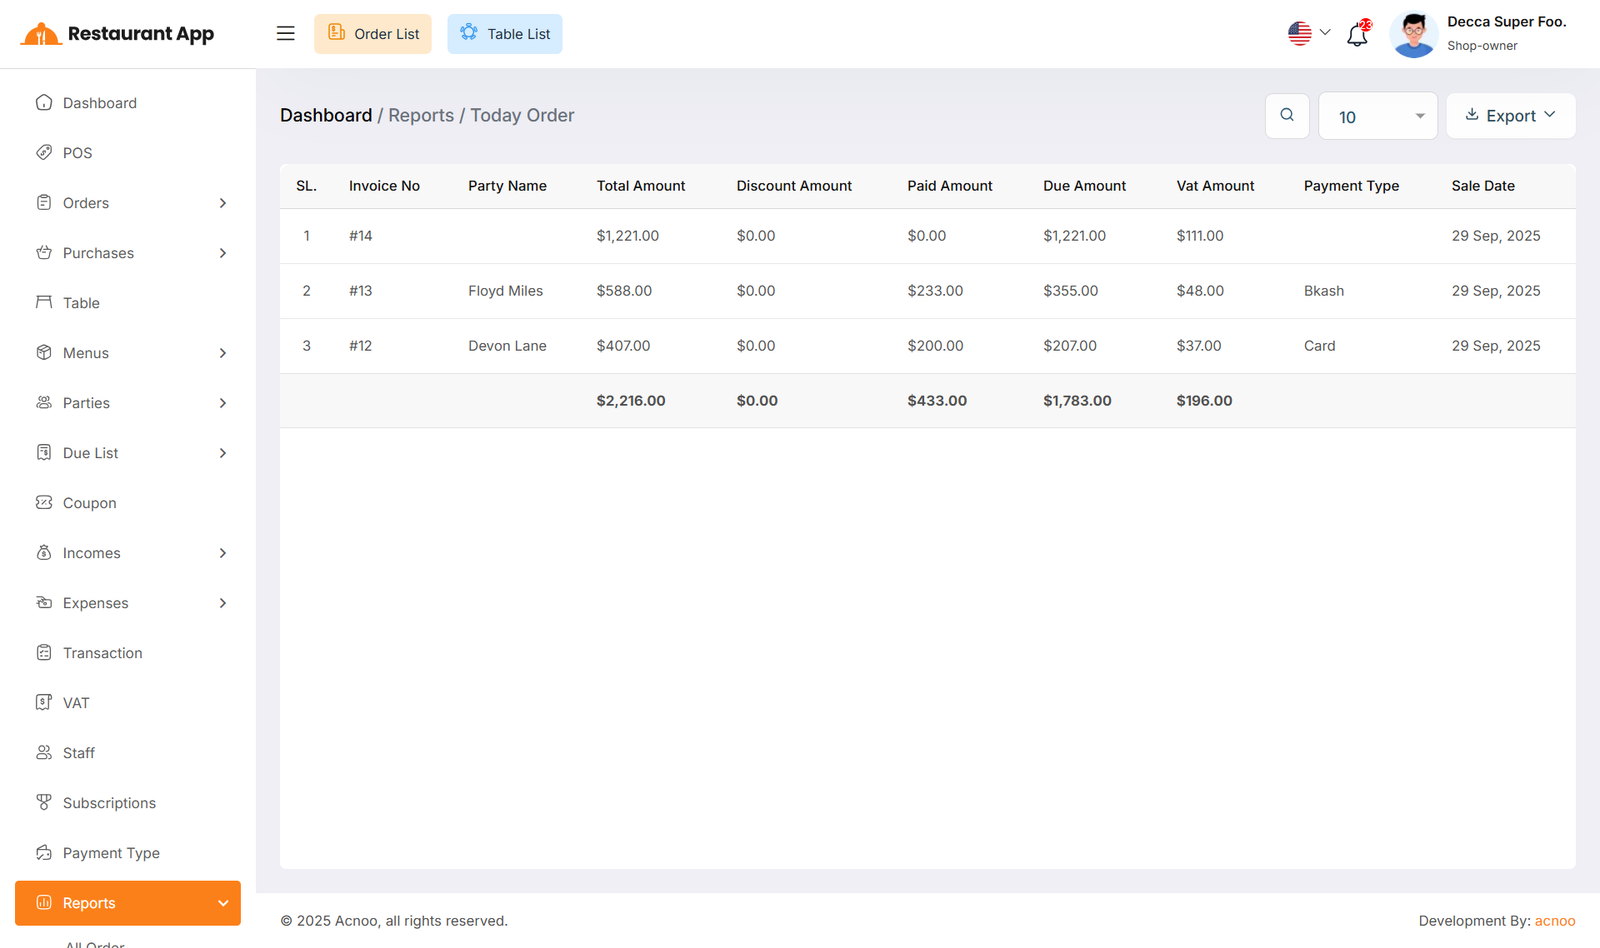Viewport: 1600px width, 948px height.
Task: Click the Staff users icon
Action: pos(44,752)
